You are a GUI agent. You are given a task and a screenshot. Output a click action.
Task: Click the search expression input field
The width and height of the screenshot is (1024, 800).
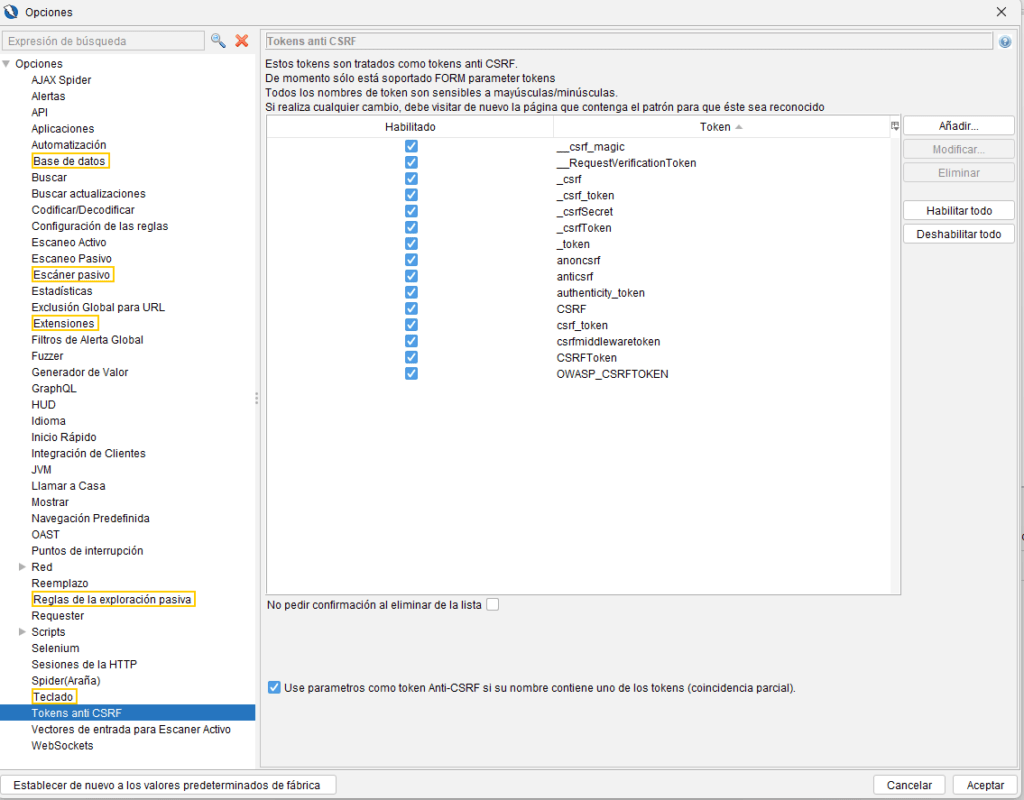pyautogui.click(x=103, y=41)
